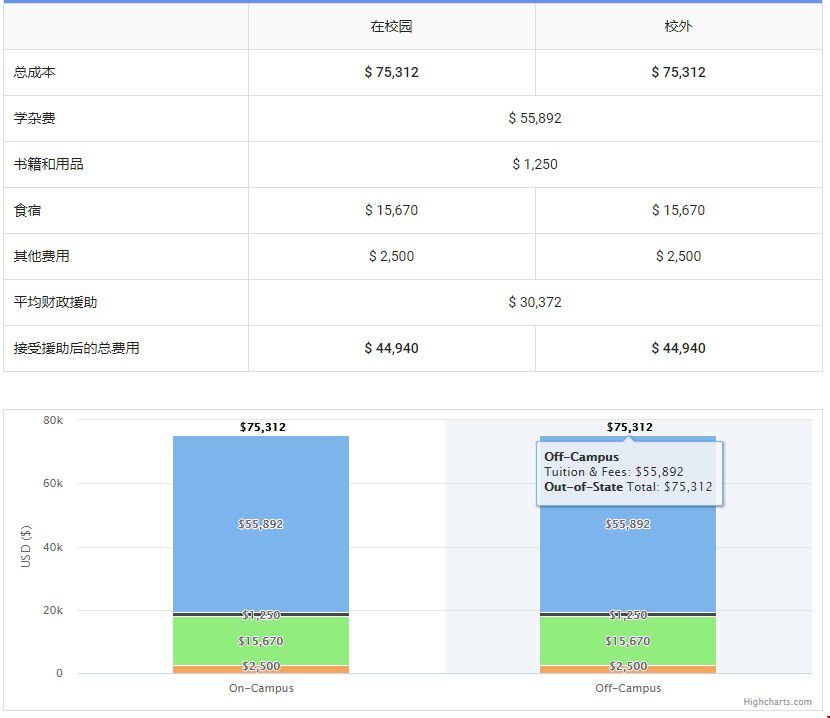Click the 在校园 column header
The image size is (830, 718).
point(391,26)
